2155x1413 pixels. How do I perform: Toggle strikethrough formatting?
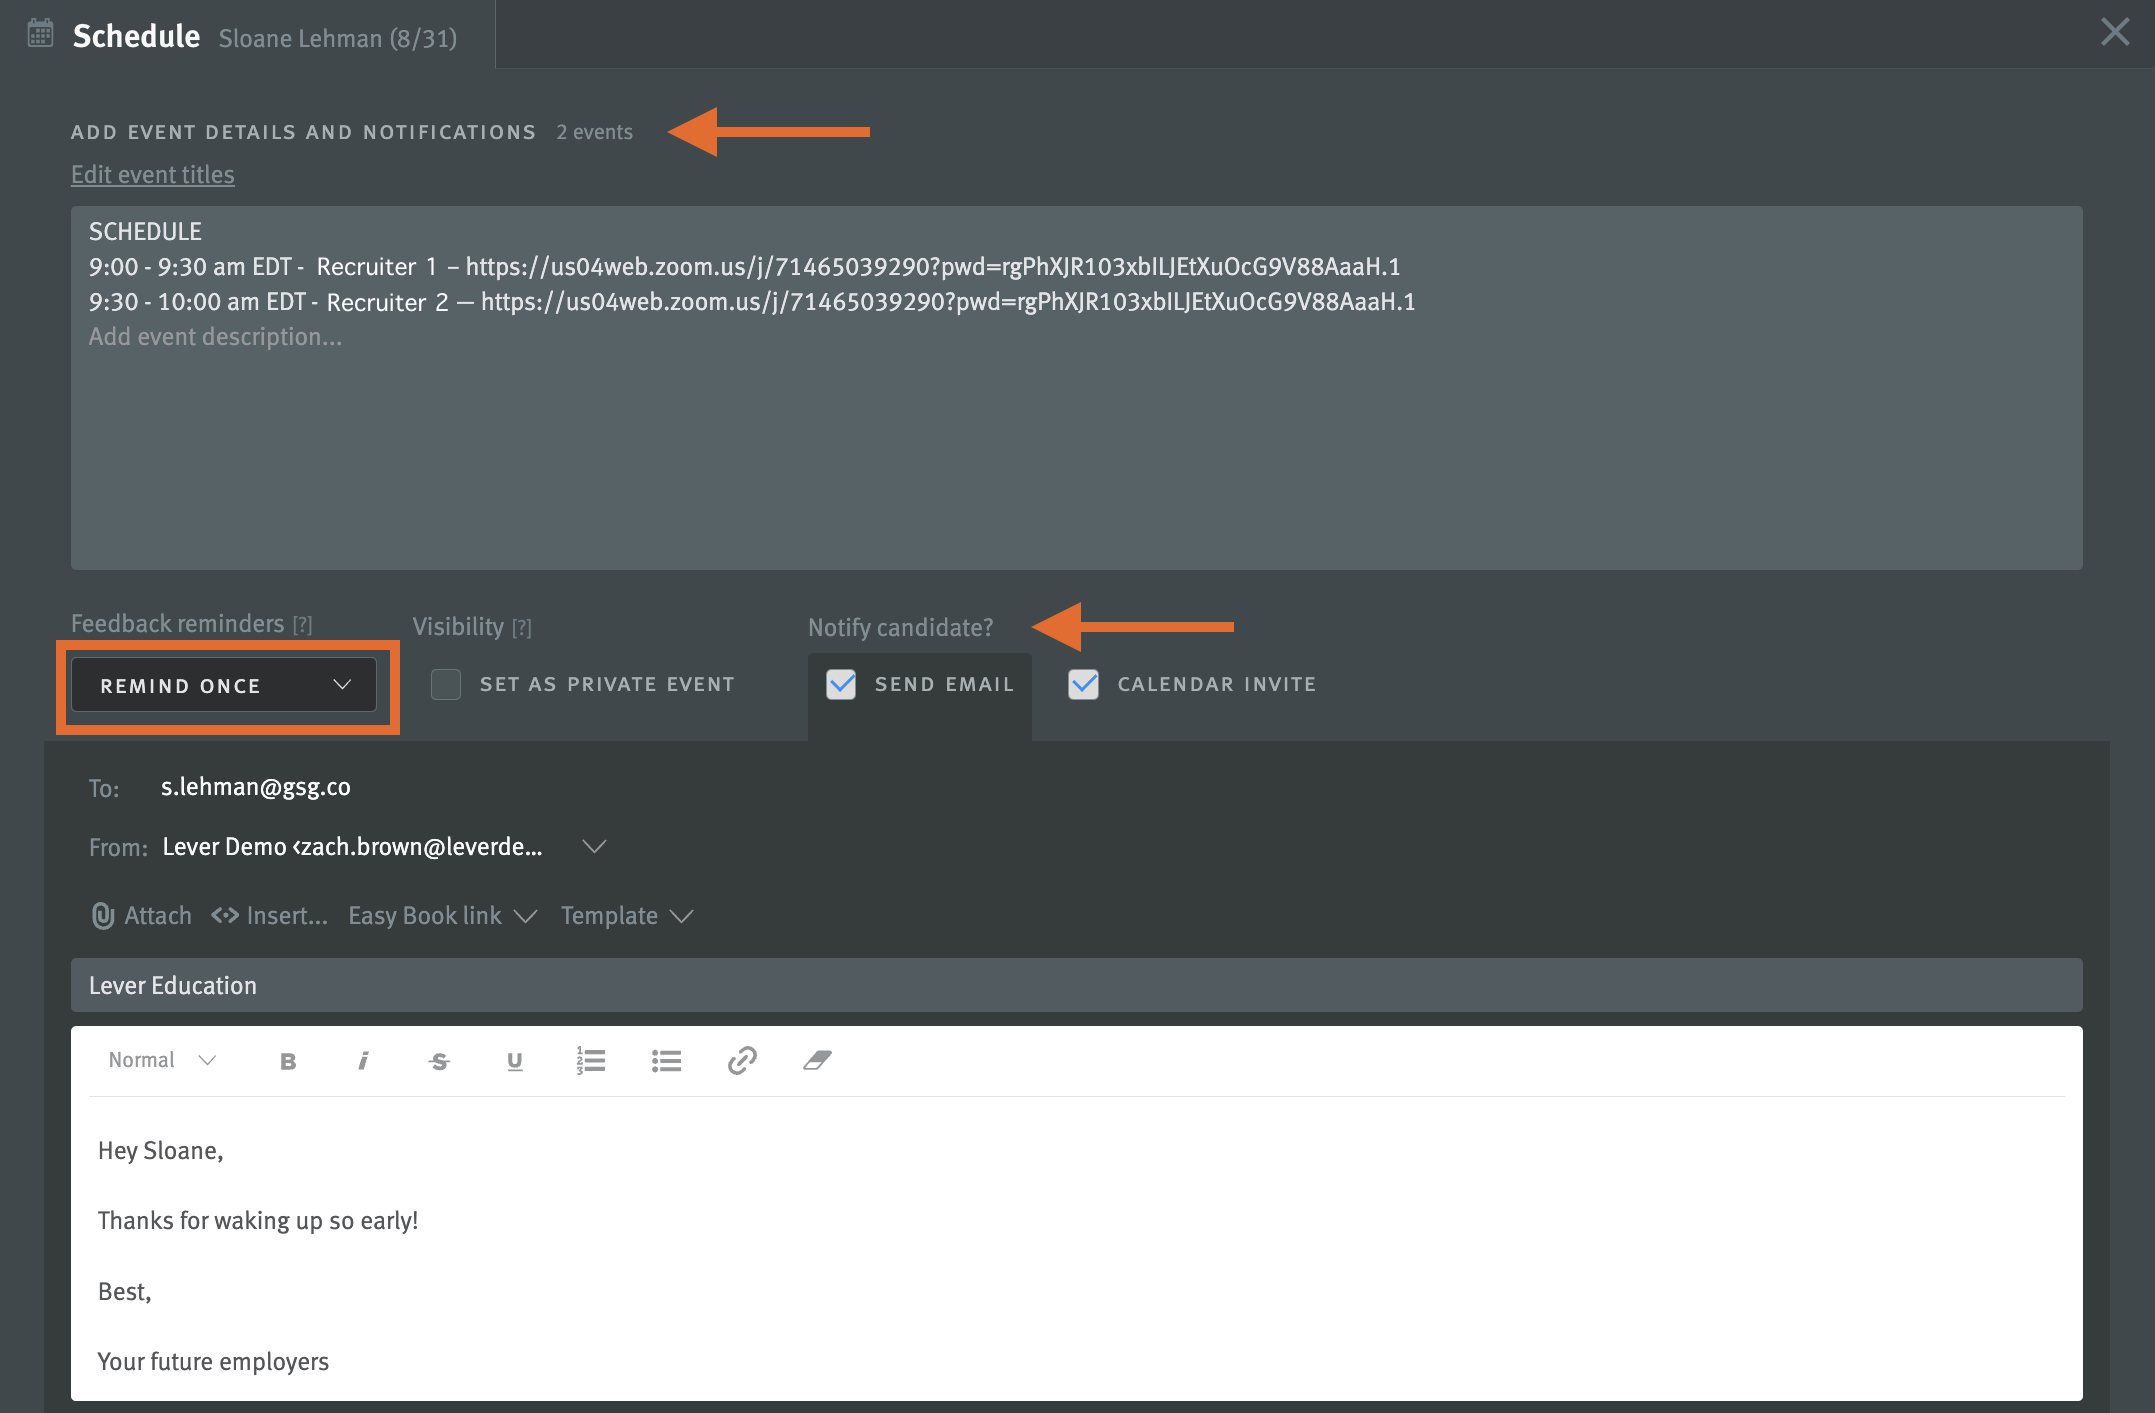(439, 1061)
